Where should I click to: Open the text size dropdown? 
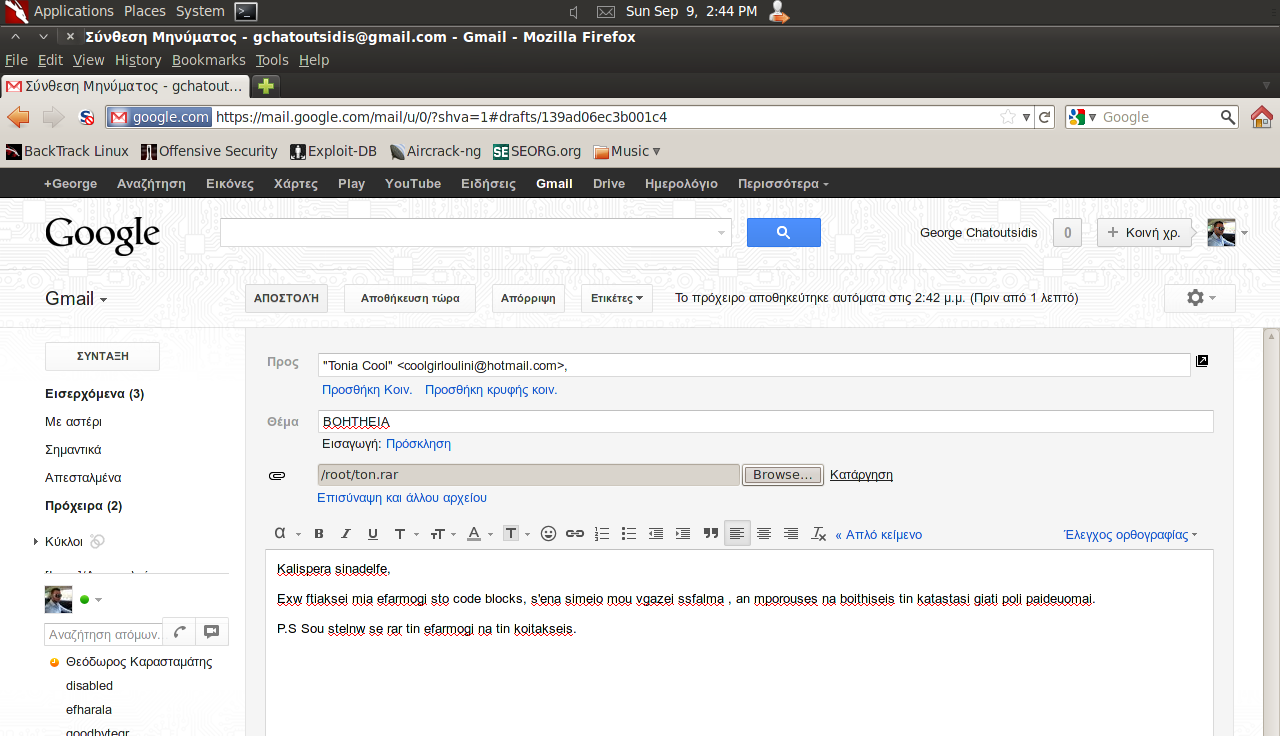442,534
